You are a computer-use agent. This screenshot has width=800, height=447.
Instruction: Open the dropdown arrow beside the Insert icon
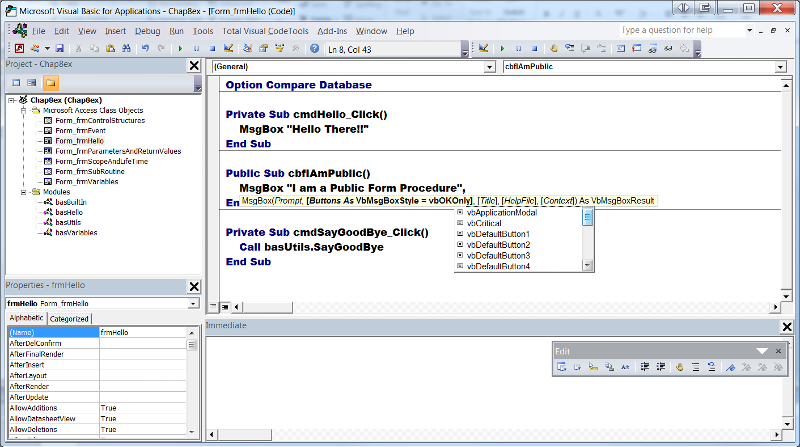[47, 49]
